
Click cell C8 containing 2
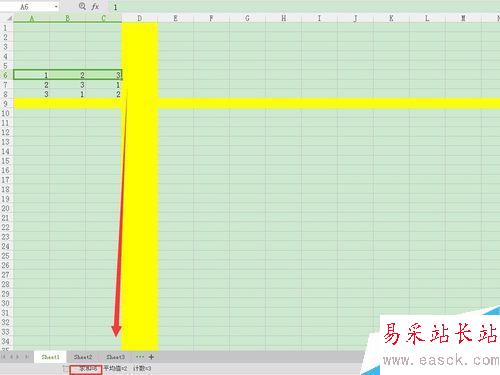pyautogui.click(x=104, y=94)
